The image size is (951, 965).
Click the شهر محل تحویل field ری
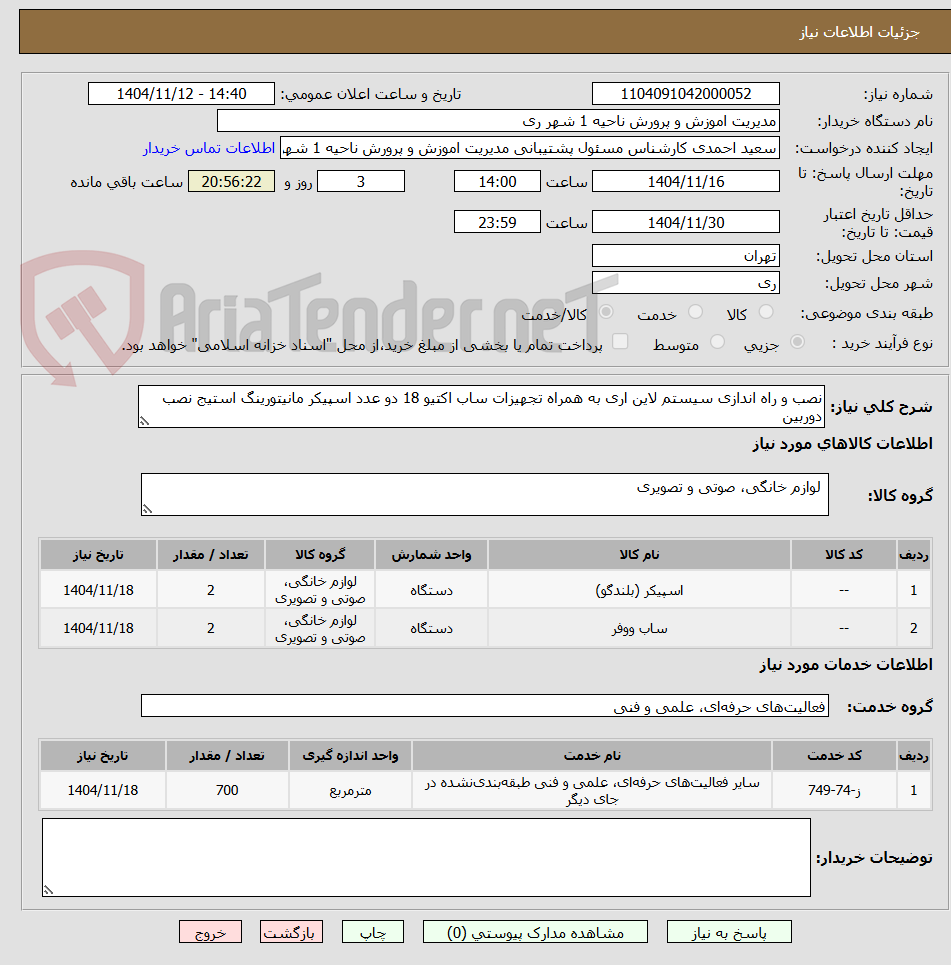click(x=686, y=282)
